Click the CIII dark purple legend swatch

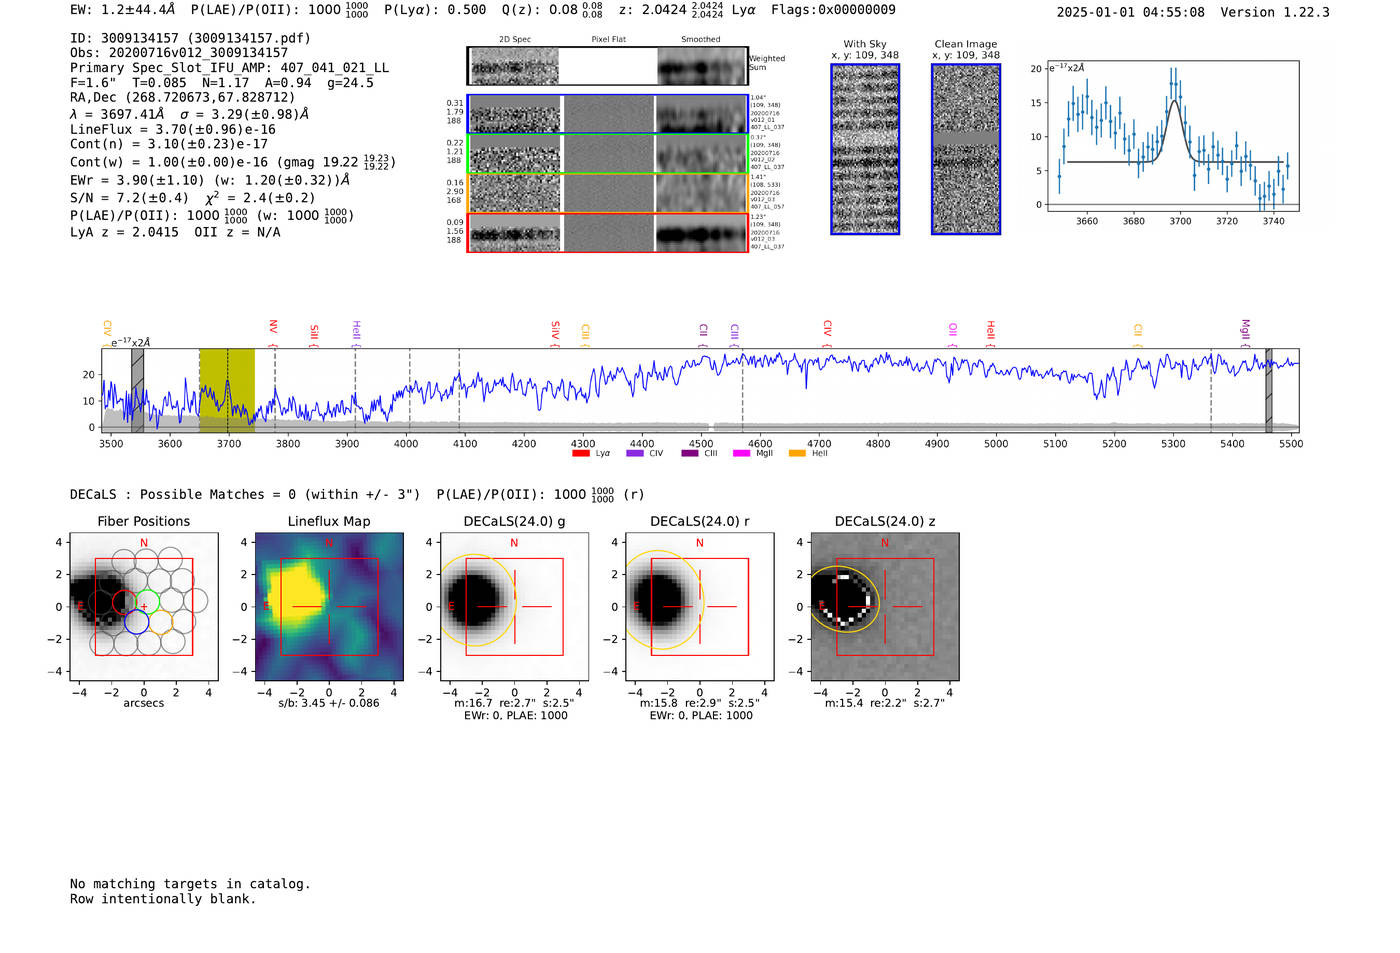click(689, 454)
